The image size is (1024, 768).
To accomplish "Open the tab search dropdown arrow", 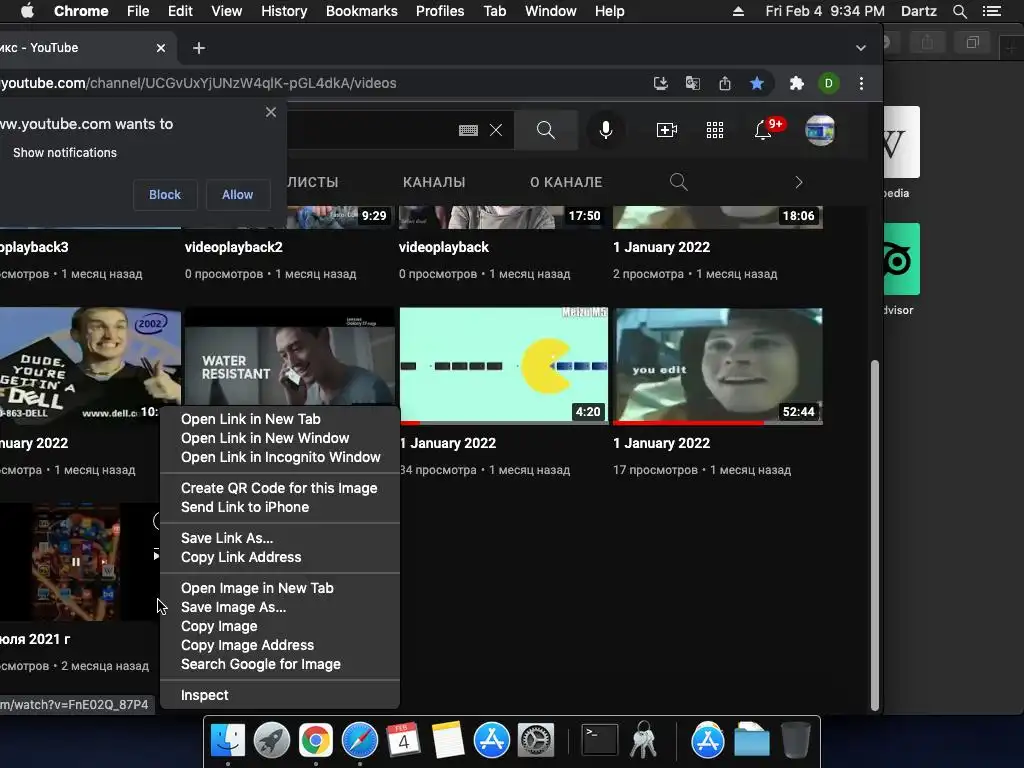I will pos(861,48).
